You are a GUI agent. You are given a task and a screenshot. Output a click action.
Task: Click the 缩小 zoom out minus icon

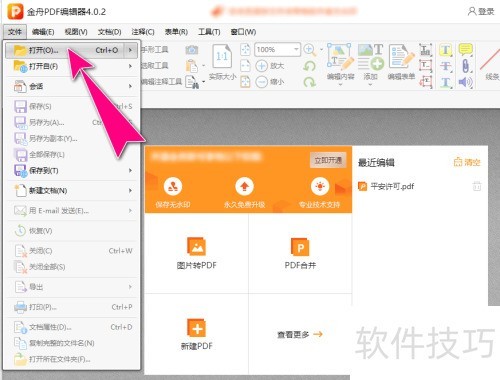point(262,82)
